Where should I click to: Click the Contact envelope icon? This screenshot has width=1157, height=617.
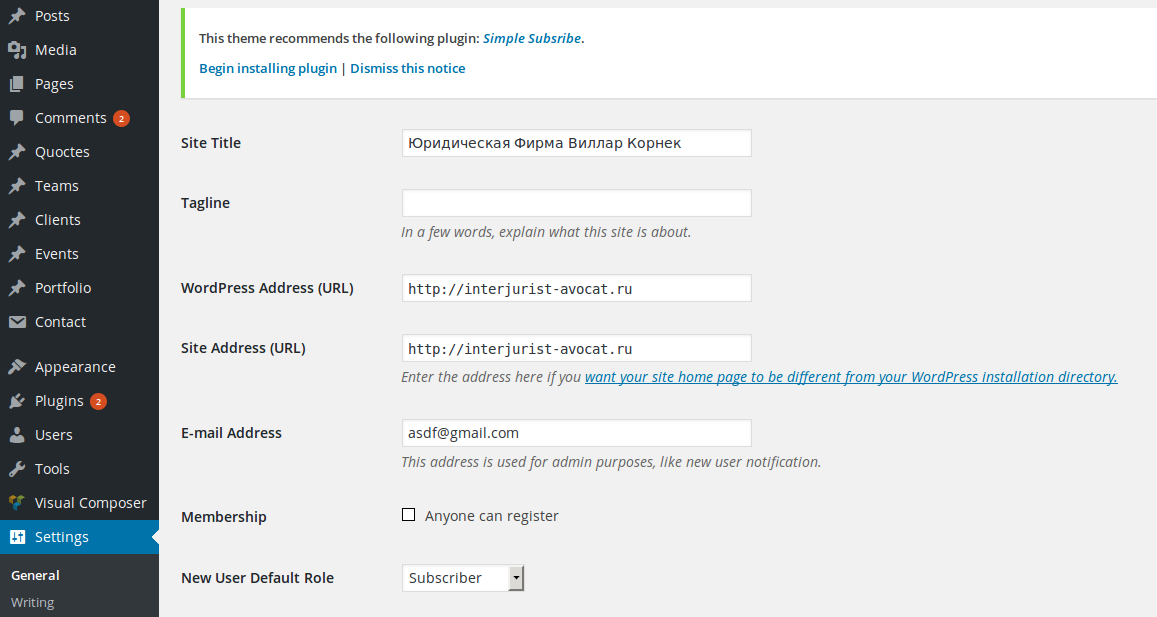(x=17, y=322)
